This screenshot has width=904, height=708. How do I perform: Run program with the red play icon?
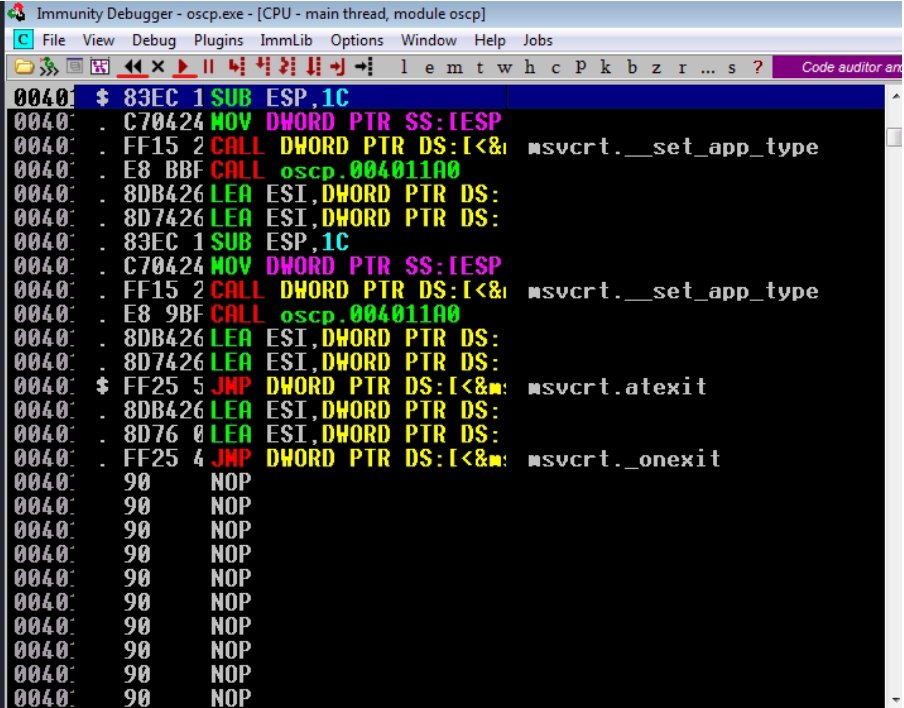[183, 67]
